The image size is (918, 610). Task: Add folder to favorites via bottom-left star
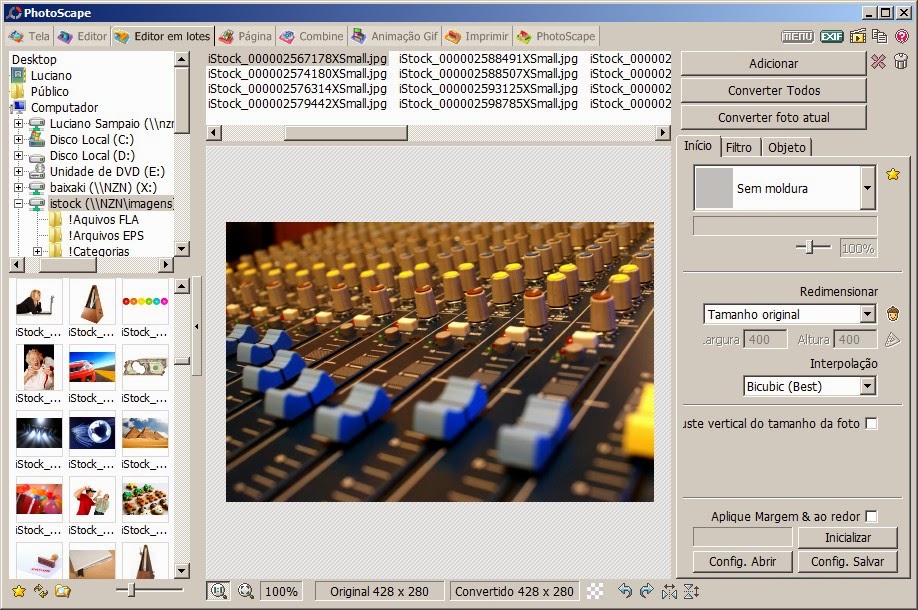[19, 591]
